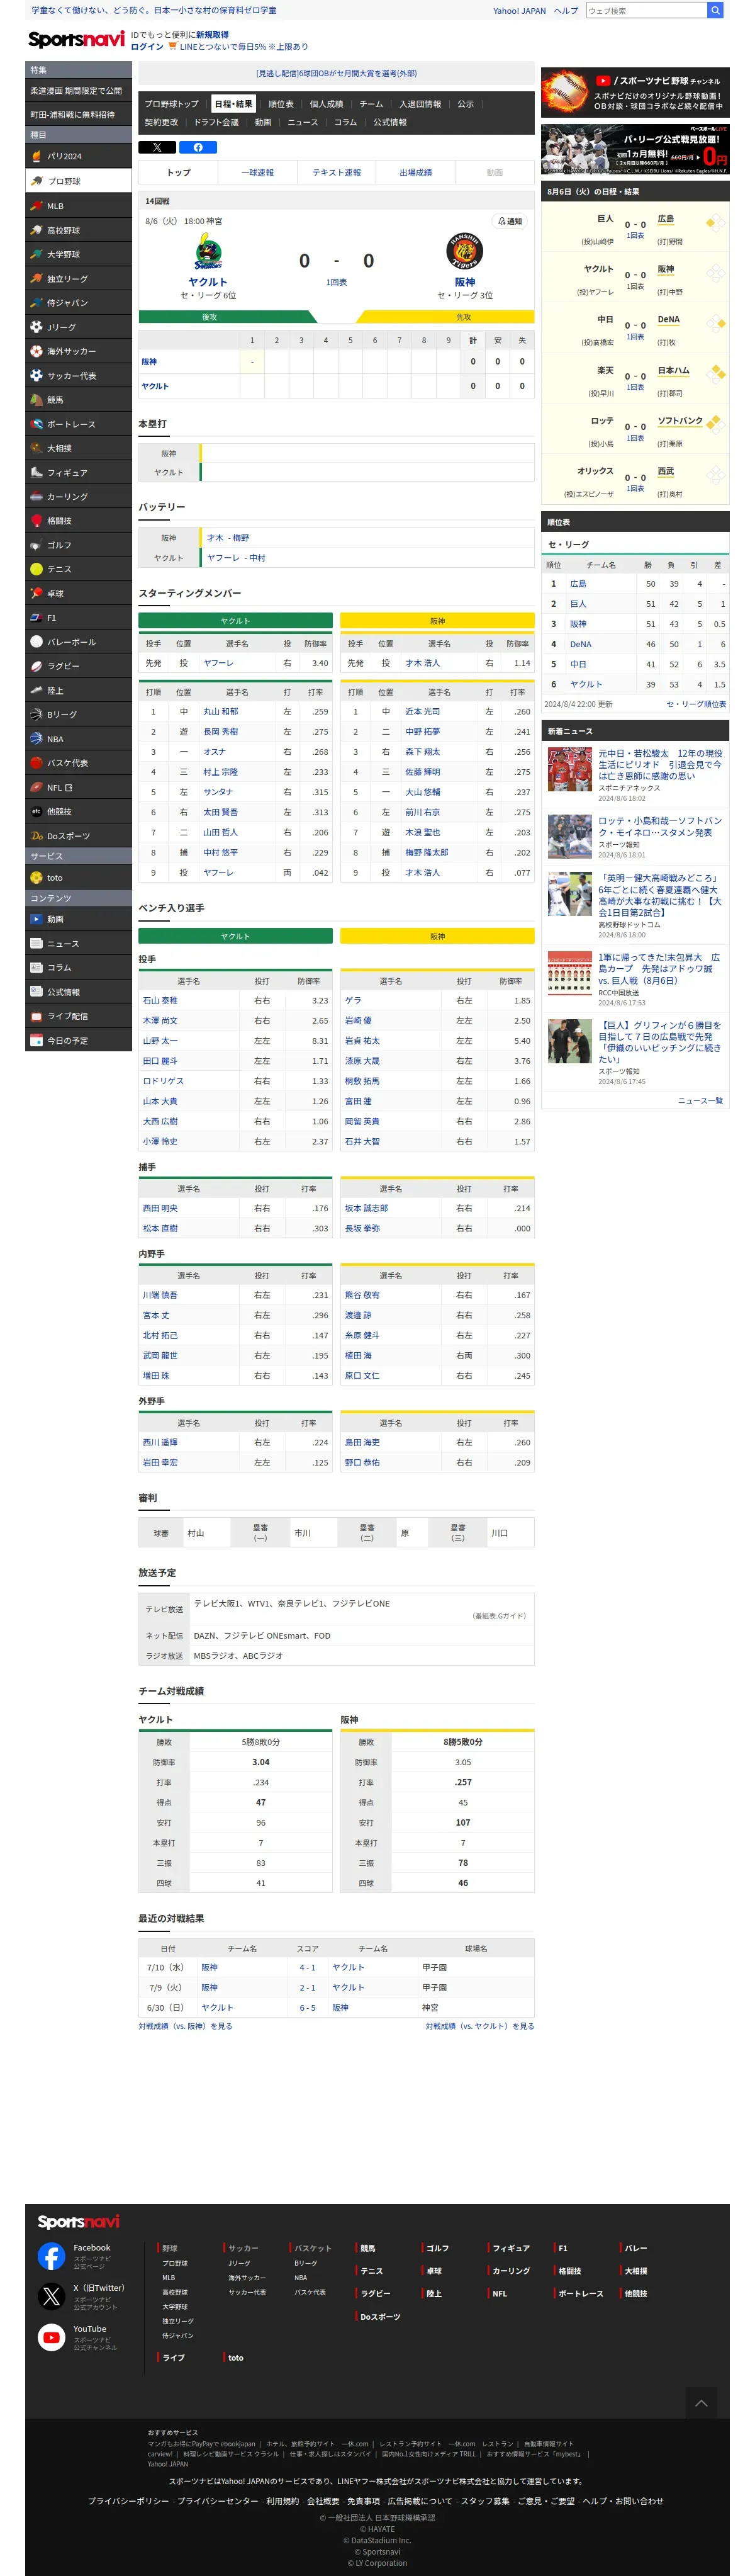View 対戦成績（vs. 阪神）を見る link

185,2026
